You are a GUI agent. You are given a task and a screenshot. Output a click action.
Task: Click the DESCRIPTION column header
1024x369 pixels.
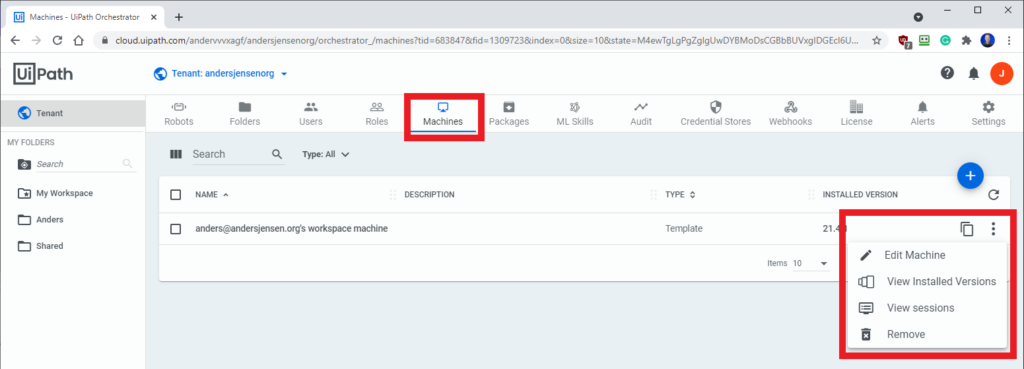pos(429,195)
